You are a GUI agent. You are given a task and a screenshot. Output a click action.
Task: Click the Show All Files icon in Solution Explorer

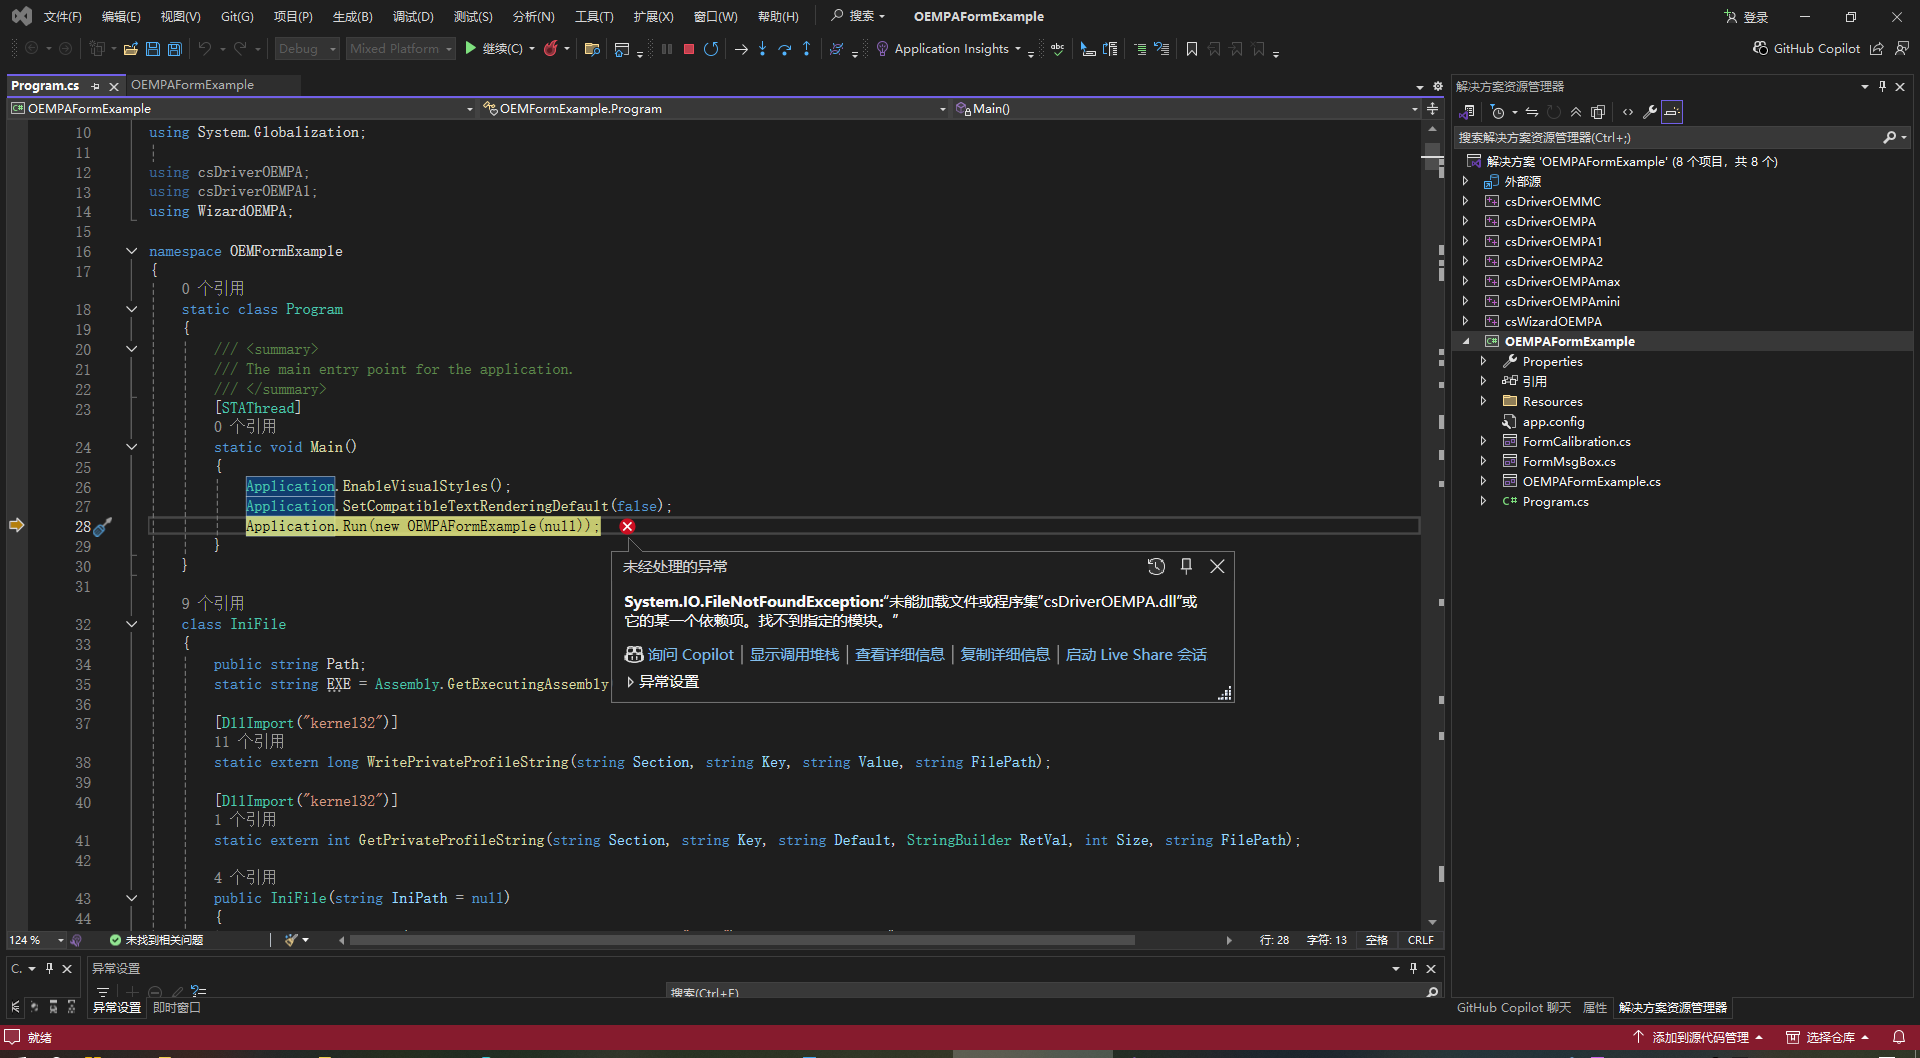[x=1598, y=112]
